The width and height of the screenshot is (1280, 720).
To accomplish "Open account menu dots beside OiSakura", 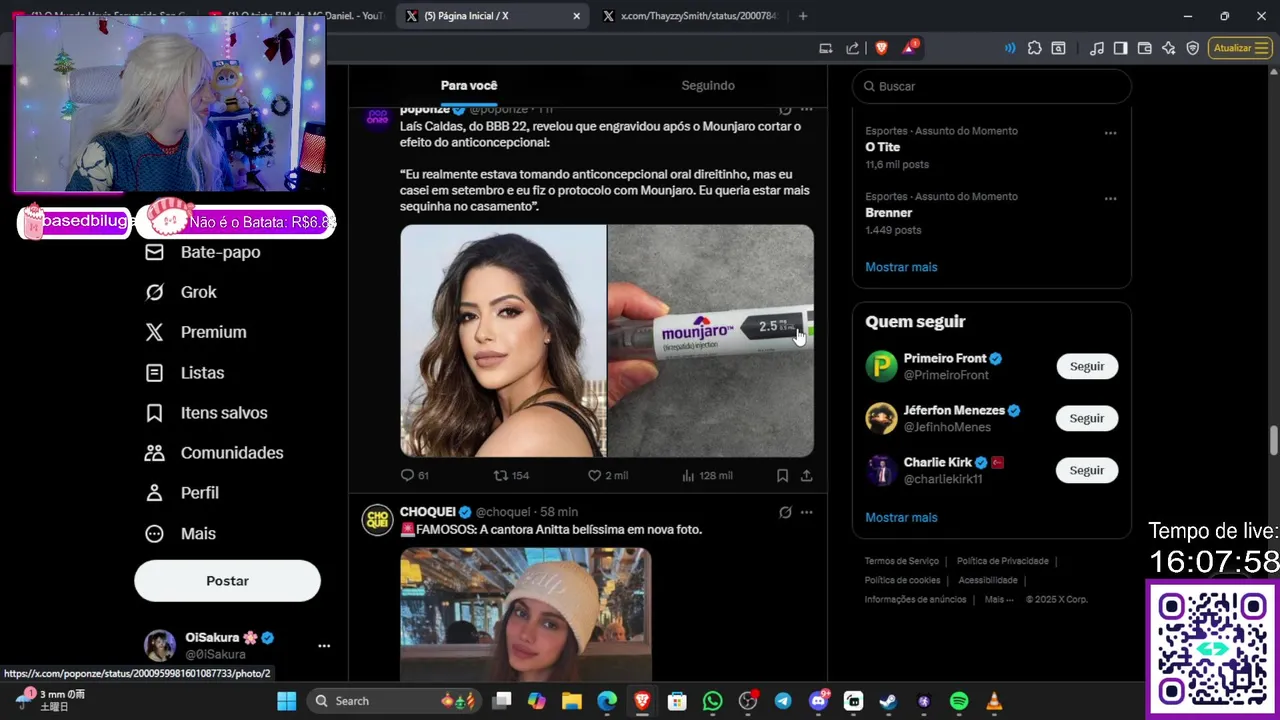I will 324,646.
